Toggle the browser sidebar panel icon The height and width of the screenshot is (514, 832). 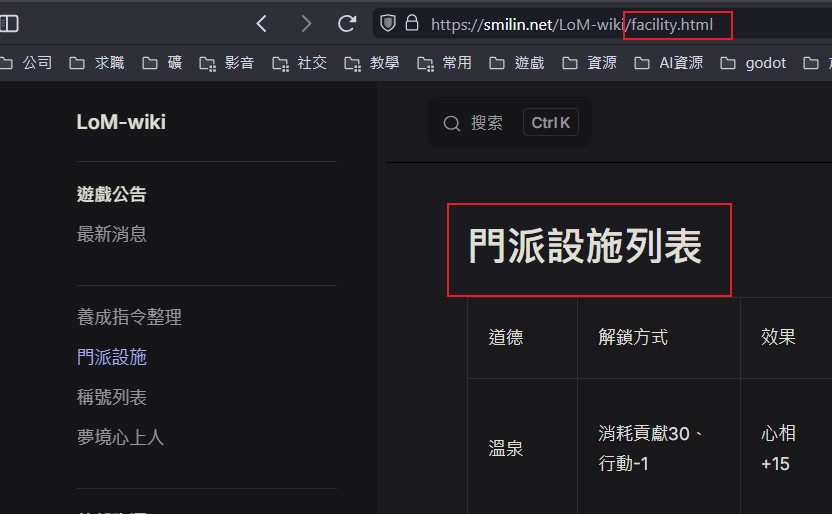click(x=9, y=23)
